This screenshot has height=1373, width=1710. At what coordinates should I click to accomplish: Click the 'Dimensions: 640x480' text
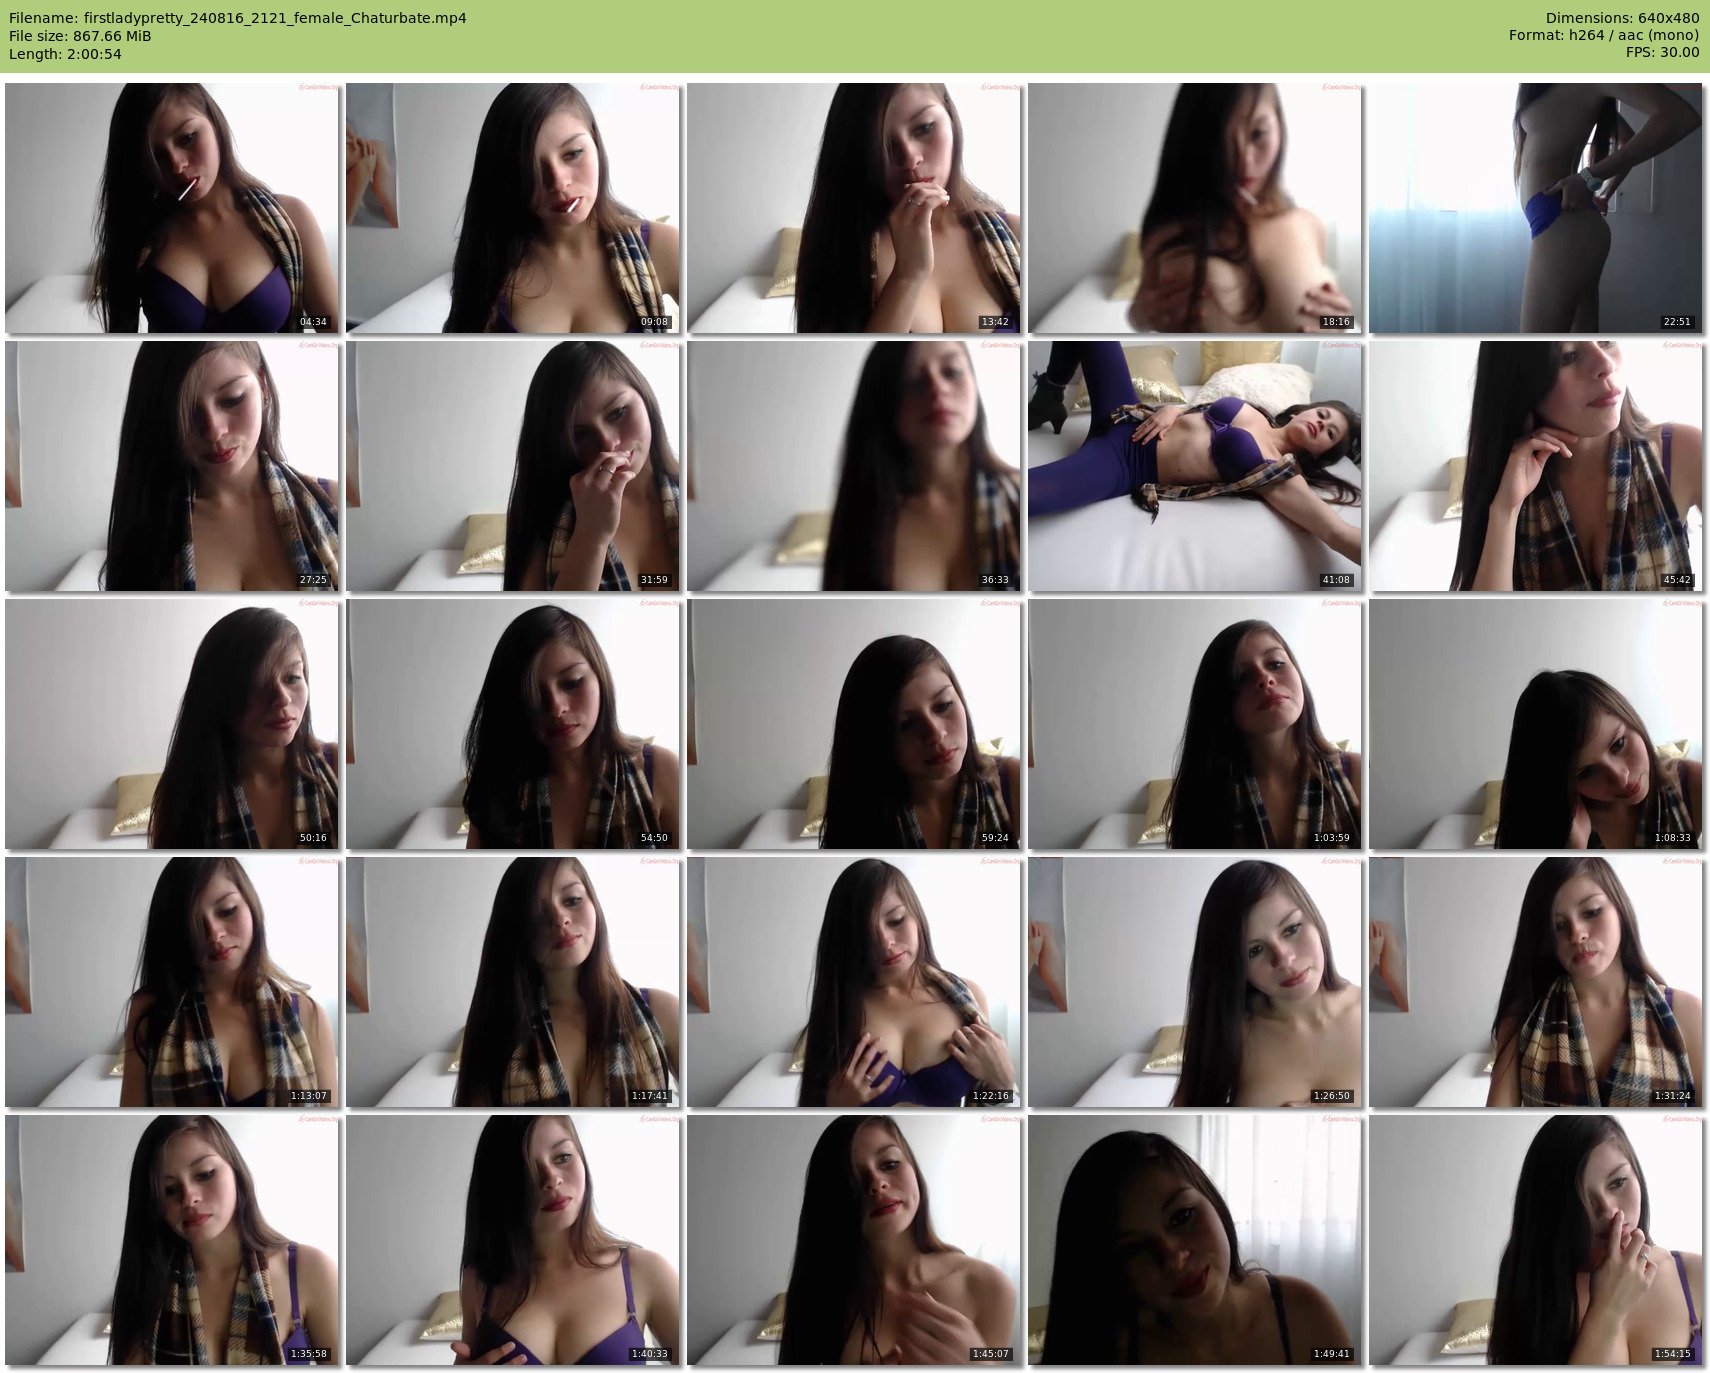pos(1622,18)
